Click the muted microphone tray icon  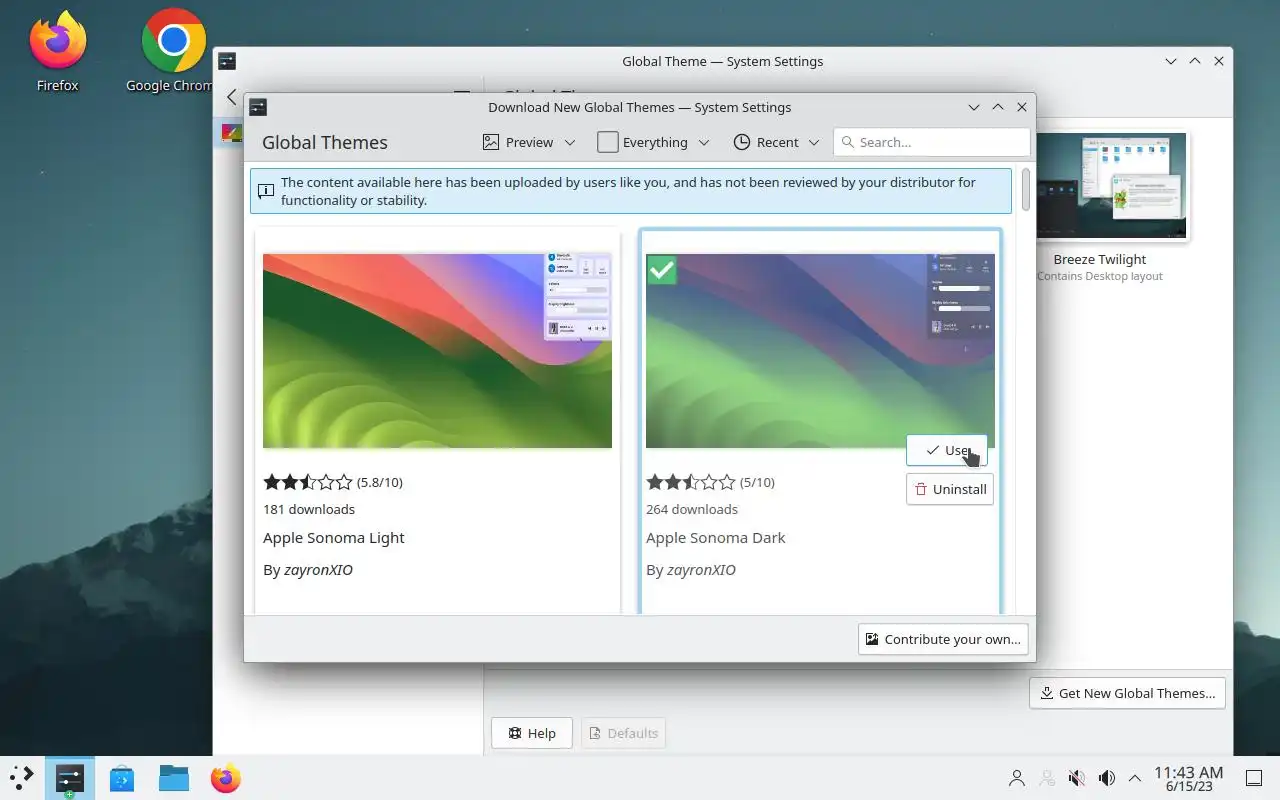coord(1077,778)
